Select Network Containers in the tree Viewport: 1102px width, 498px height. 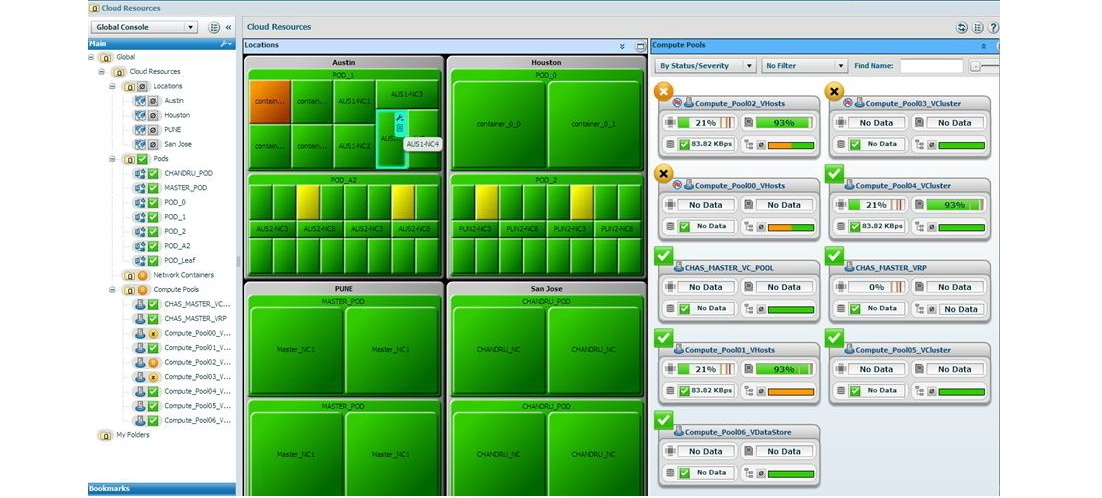click(183, 275)
